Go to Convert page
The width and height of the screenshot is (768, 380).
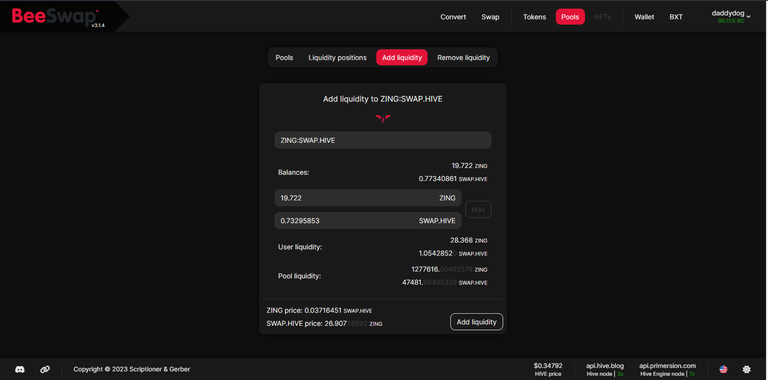point(453,17)
